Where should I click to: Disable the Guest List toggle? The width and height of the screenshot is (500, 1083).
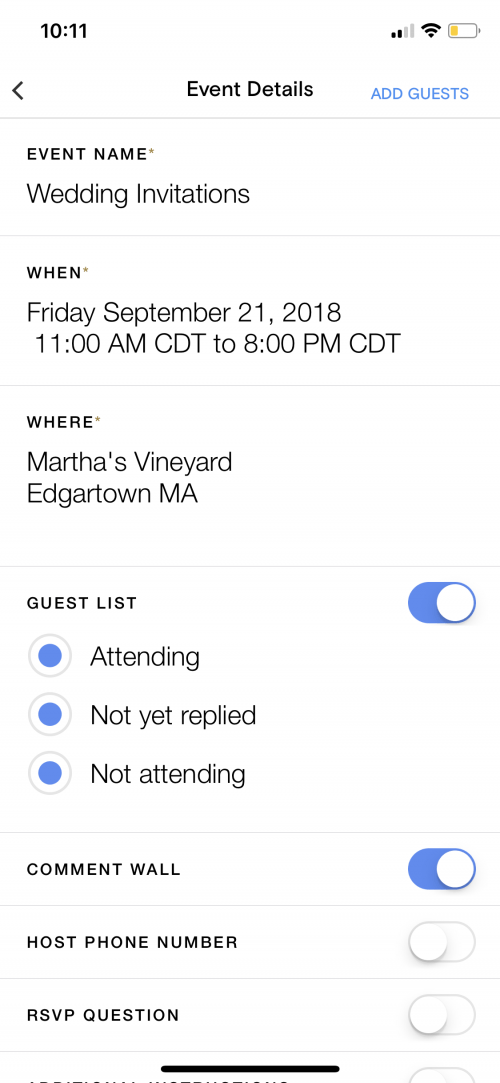[442, 602]
